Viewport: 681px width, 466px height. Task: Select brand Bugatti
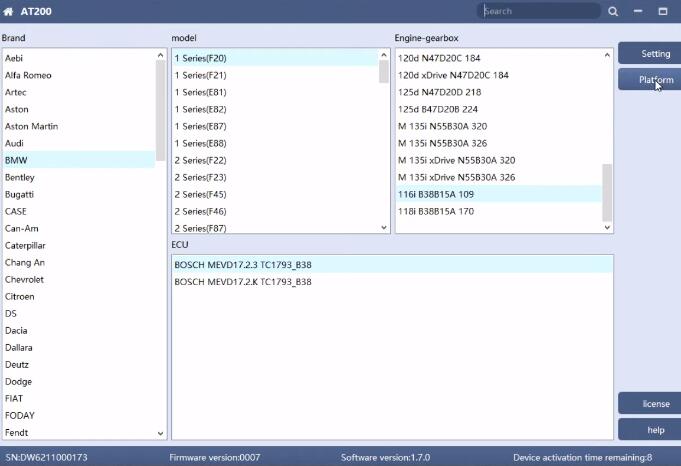coord(79,194)
